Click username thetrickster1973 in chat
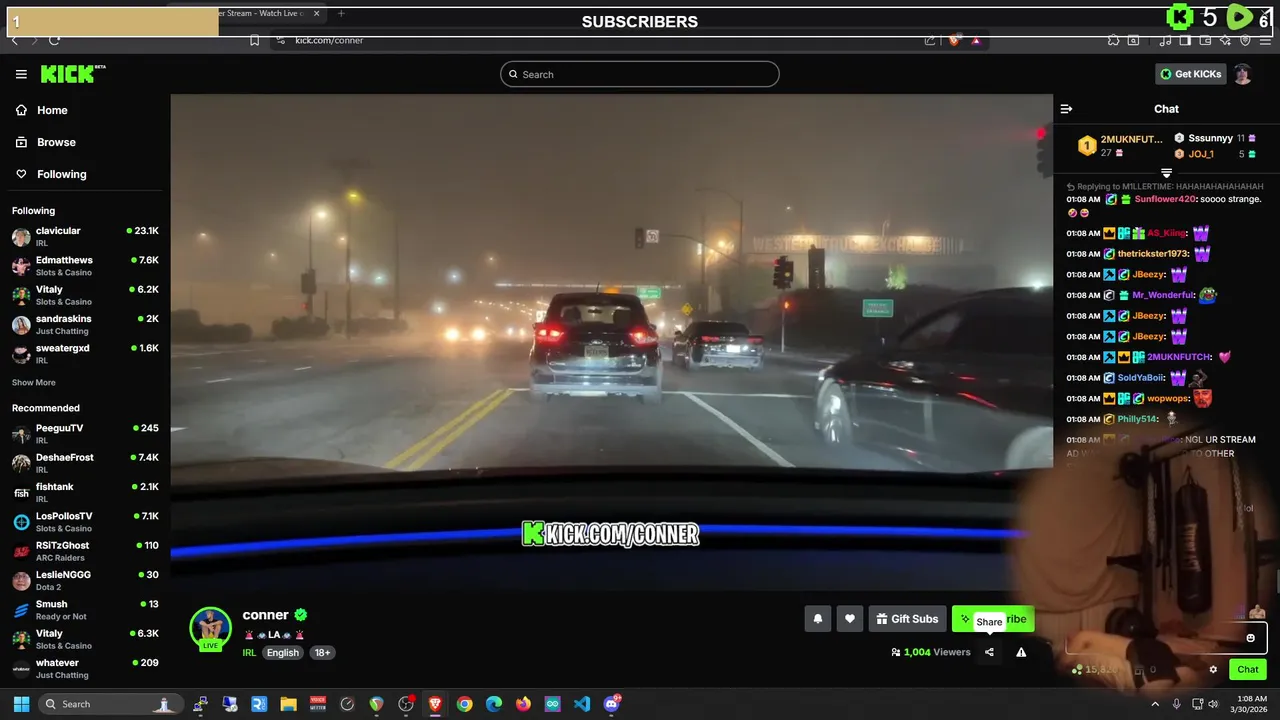The image size is (1280, 720). click(1153, 254)
